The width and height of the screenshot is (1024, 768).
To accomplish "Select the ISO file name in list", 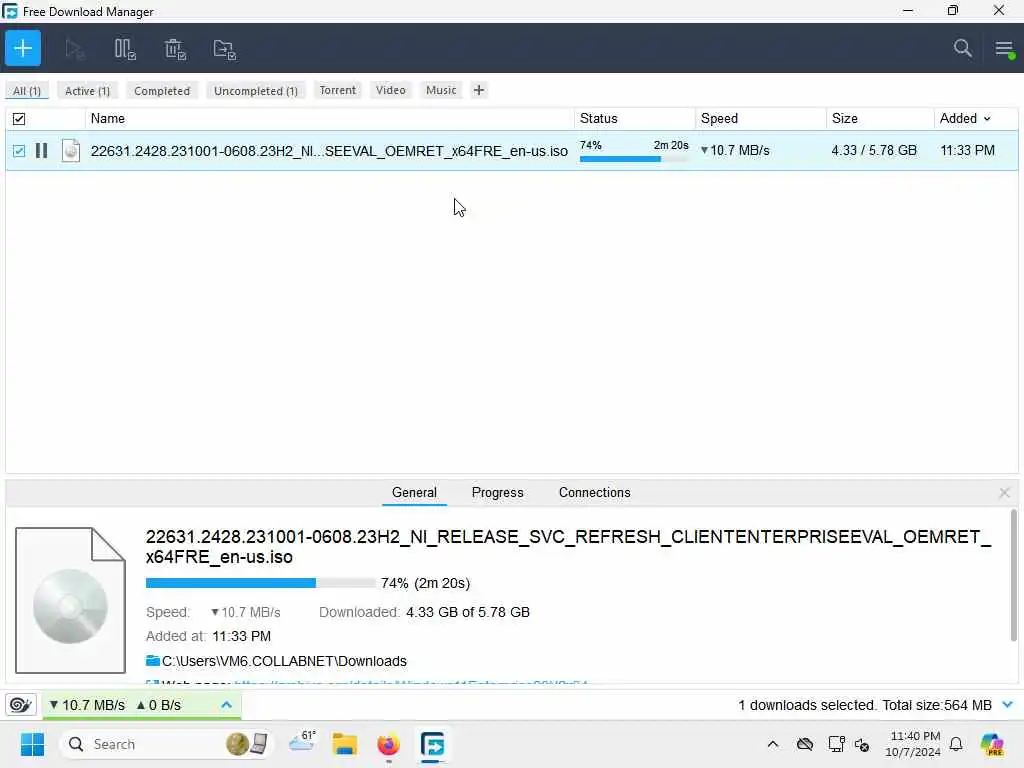I will [329, 151].
